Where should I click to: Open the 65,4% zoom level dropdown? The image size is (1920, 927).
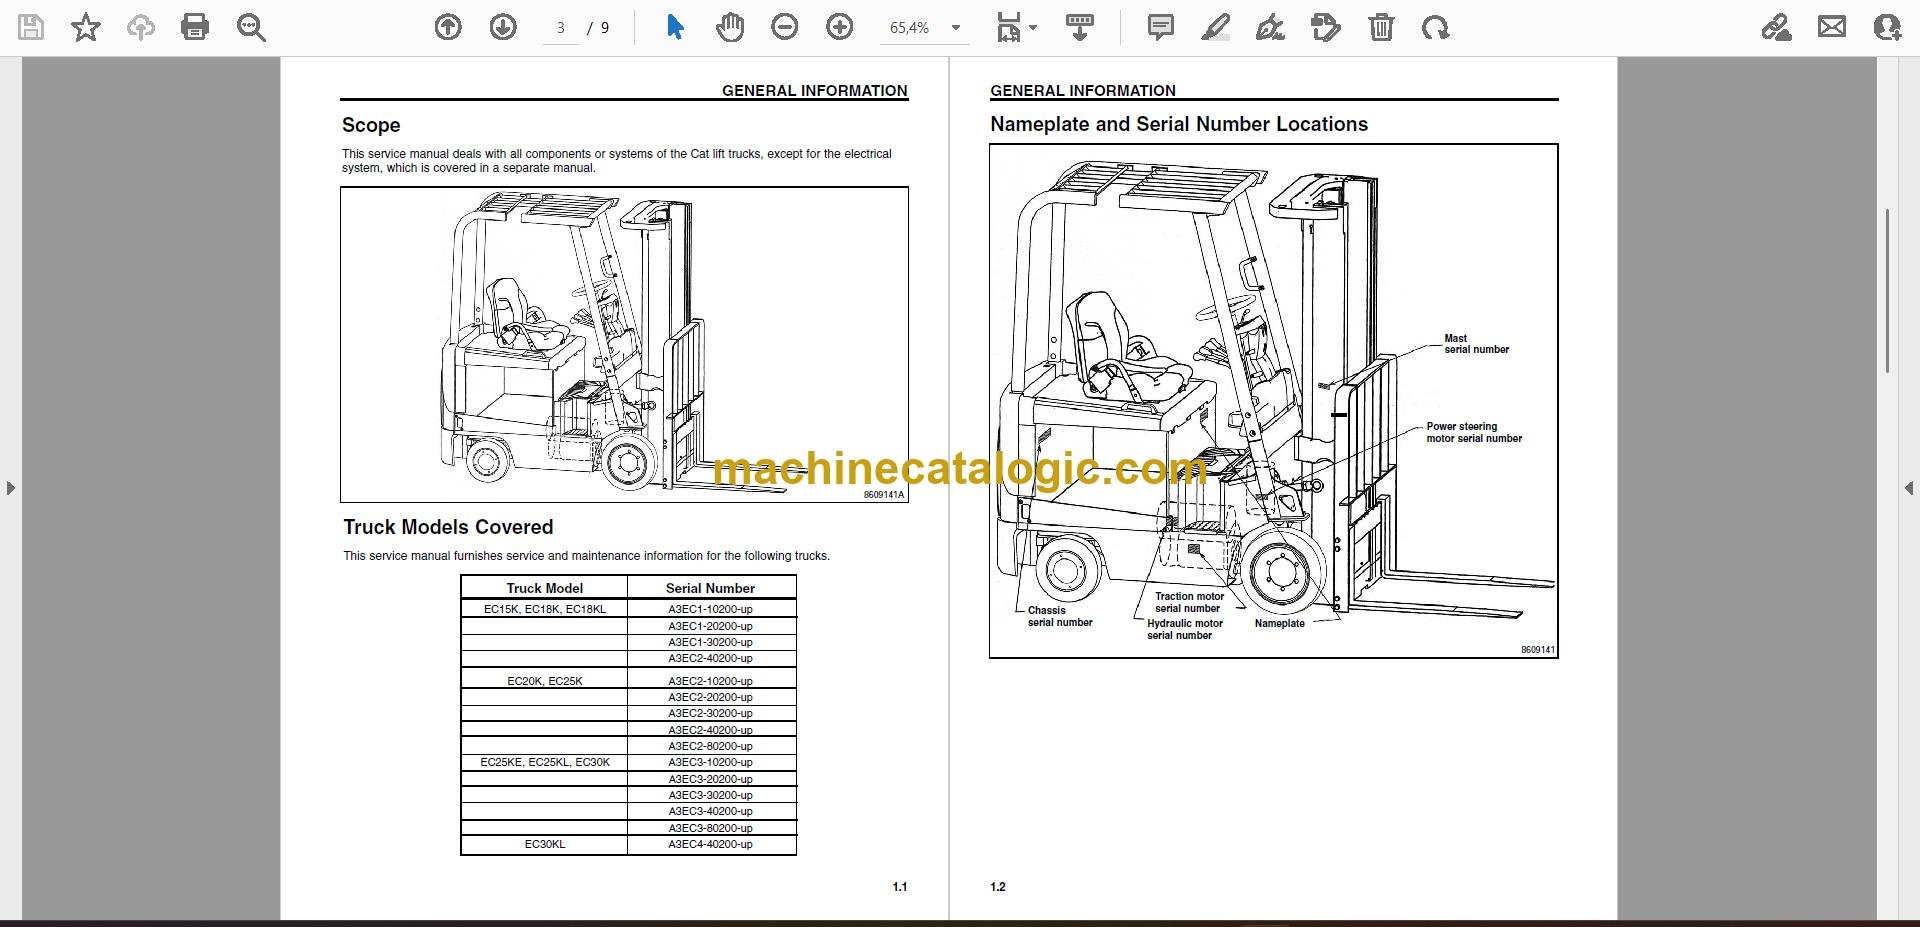(x=925, y=28)
